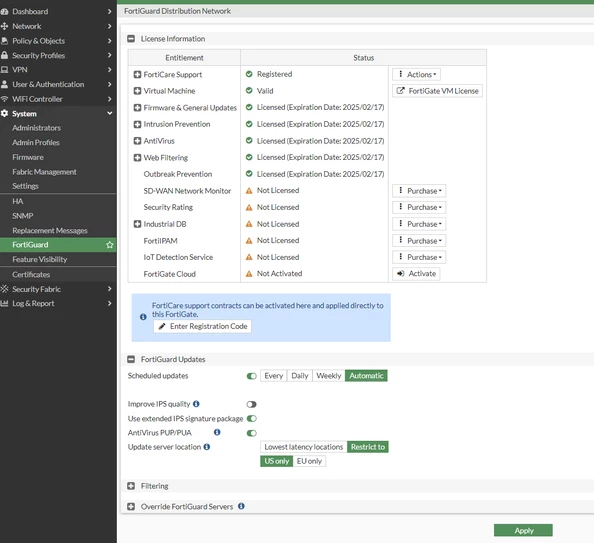Expand the Filtering section
594x543 pixels.
pos(131,486)
